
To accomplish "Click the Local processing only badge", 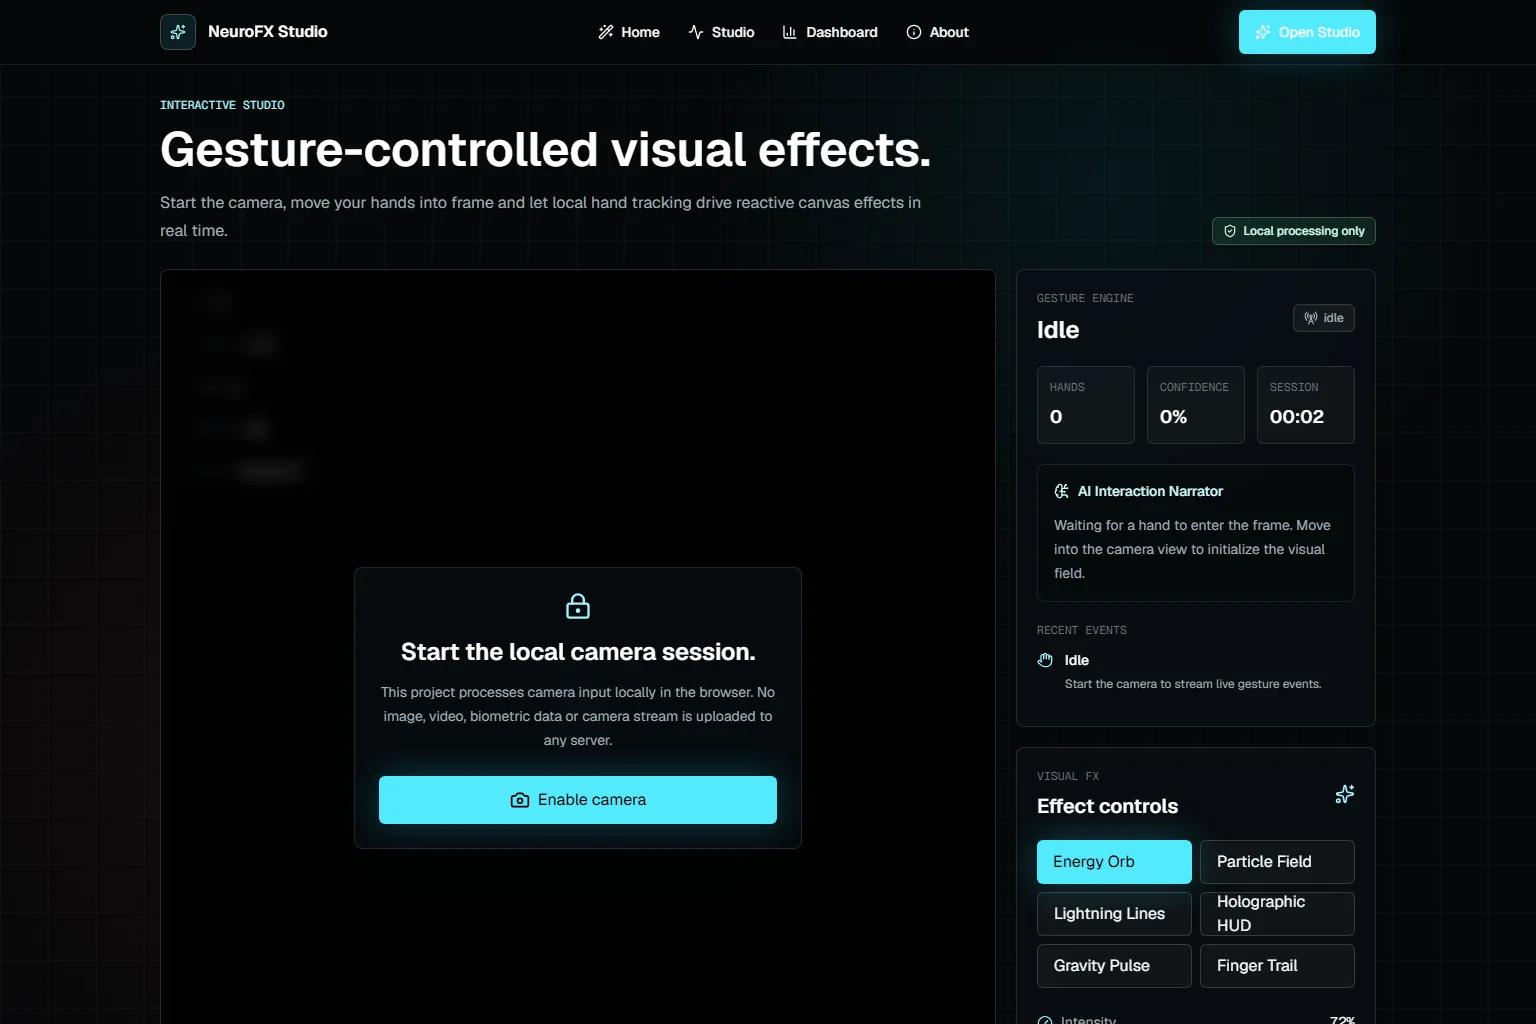I will [x=1294, y=231].
